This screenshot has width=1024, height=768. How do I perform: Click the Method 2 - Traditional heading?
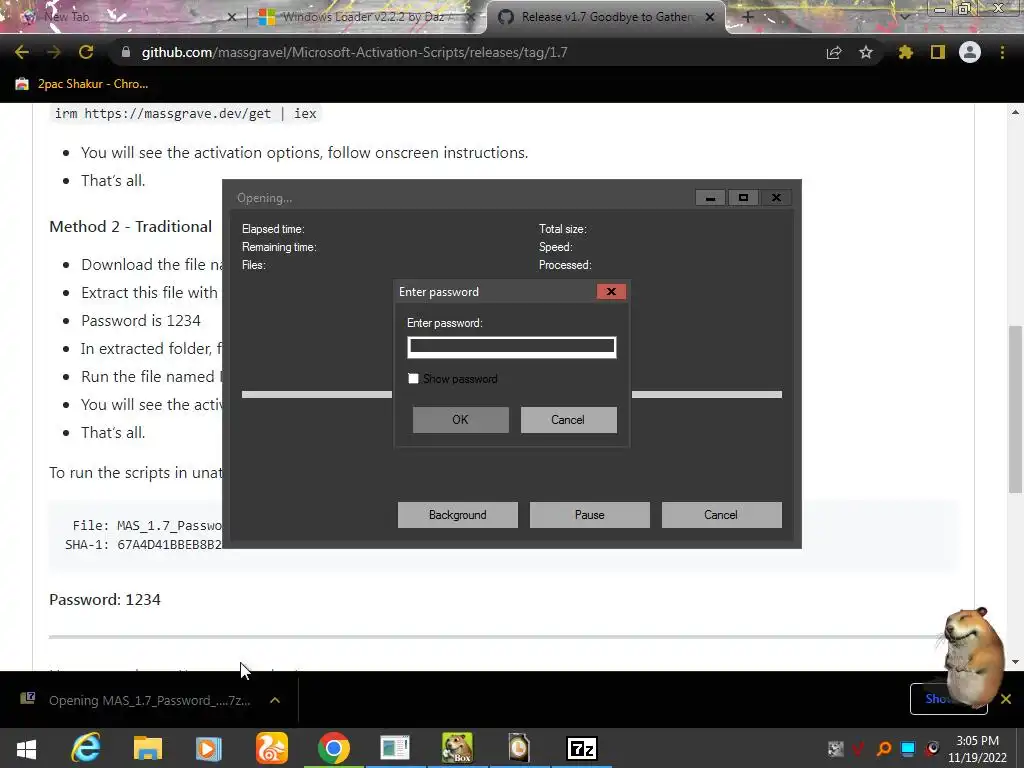[131, 227]
